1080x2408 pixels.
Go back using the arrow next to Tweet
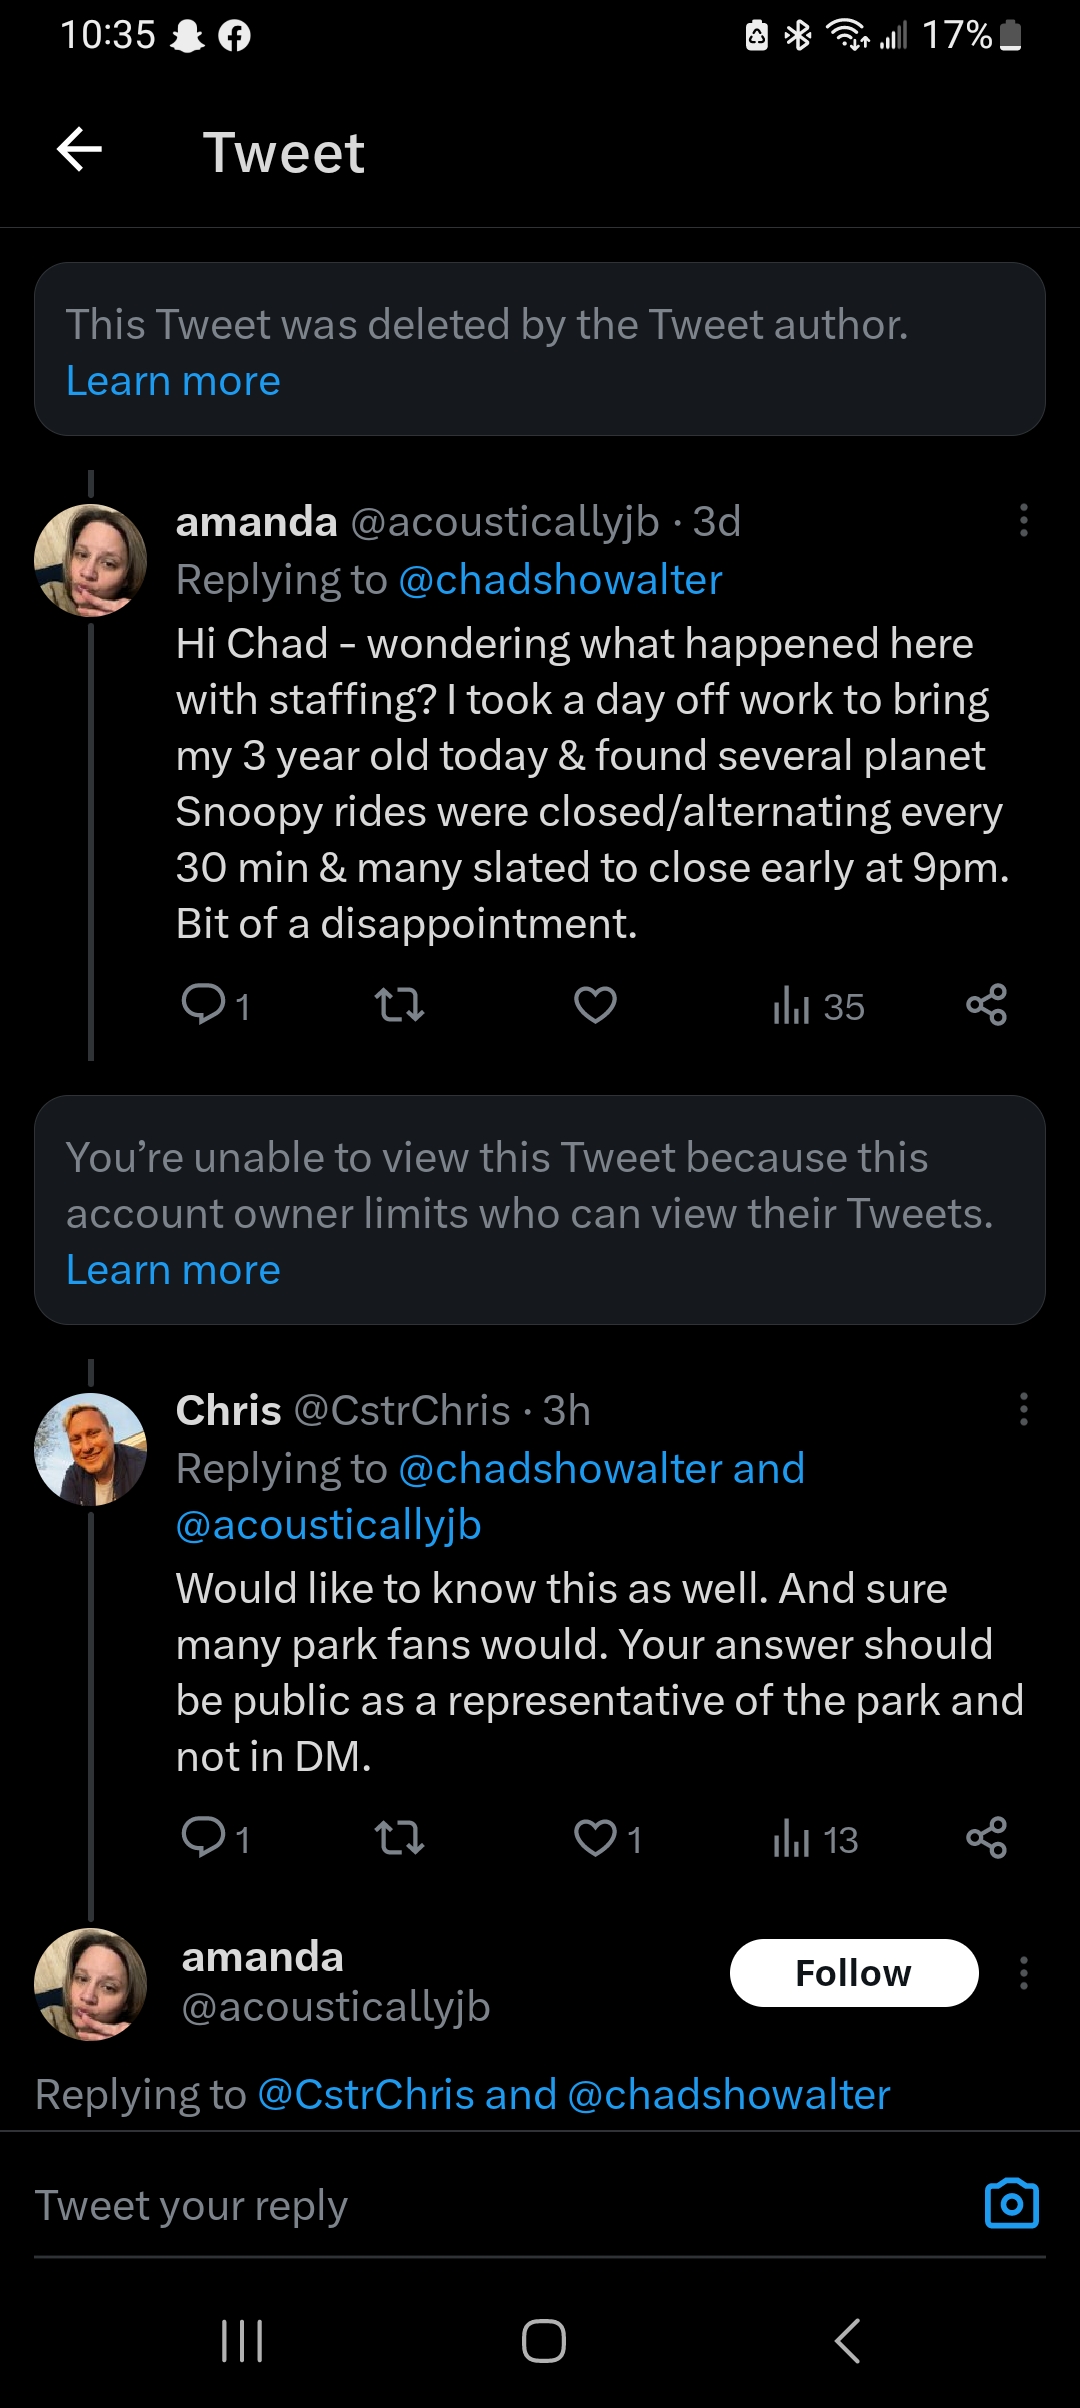click(x=80, y=150)
